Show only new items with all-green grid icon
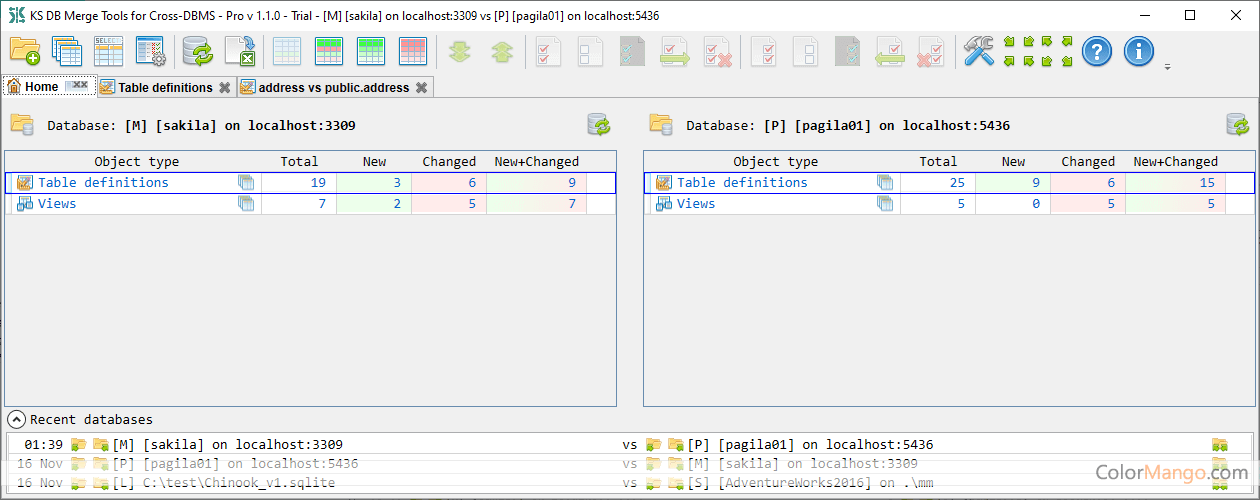This screenshot has width=1260, height=500. [371, 51]
